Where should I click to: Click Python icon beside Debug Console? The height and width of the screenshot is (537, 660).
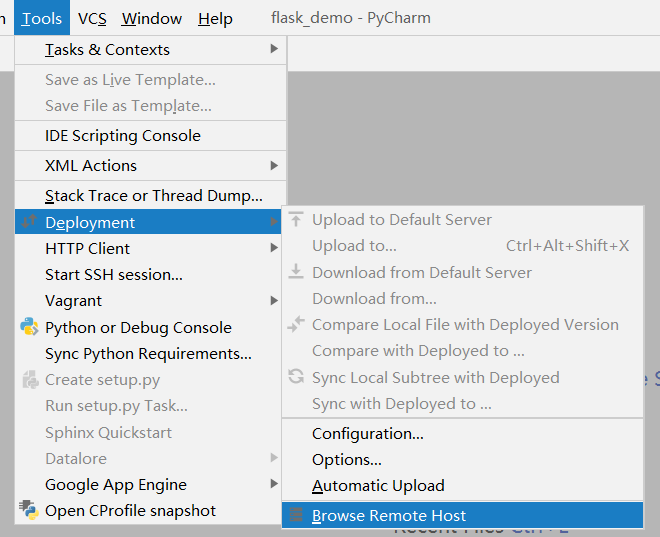pyautogui.click(x=29, y=327)
